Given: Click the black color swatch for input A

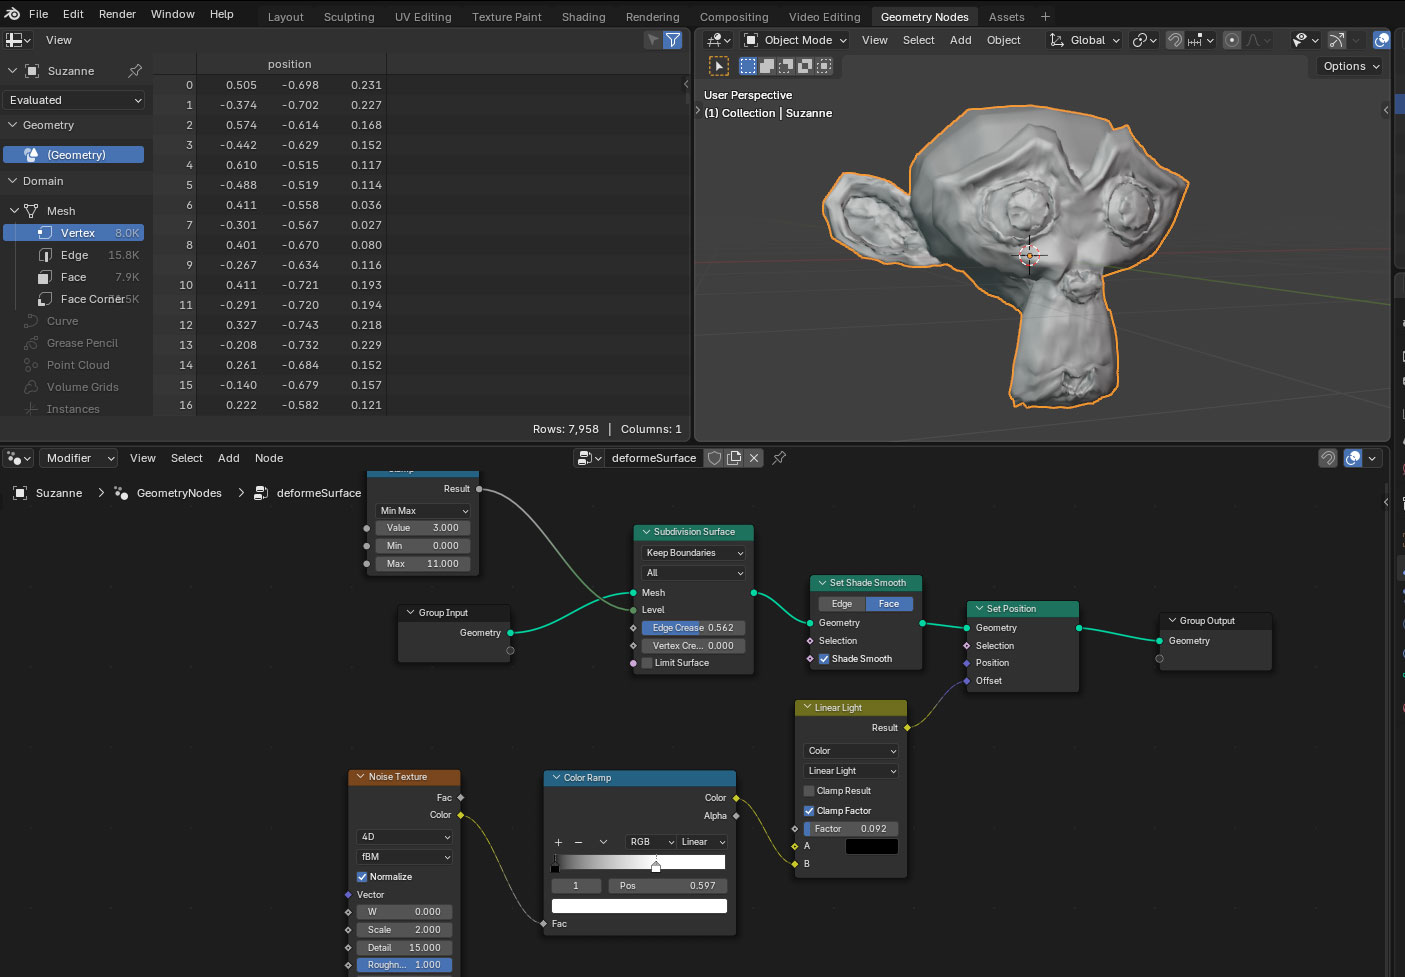Looking at the screenshot, I should tap(871, 847).
